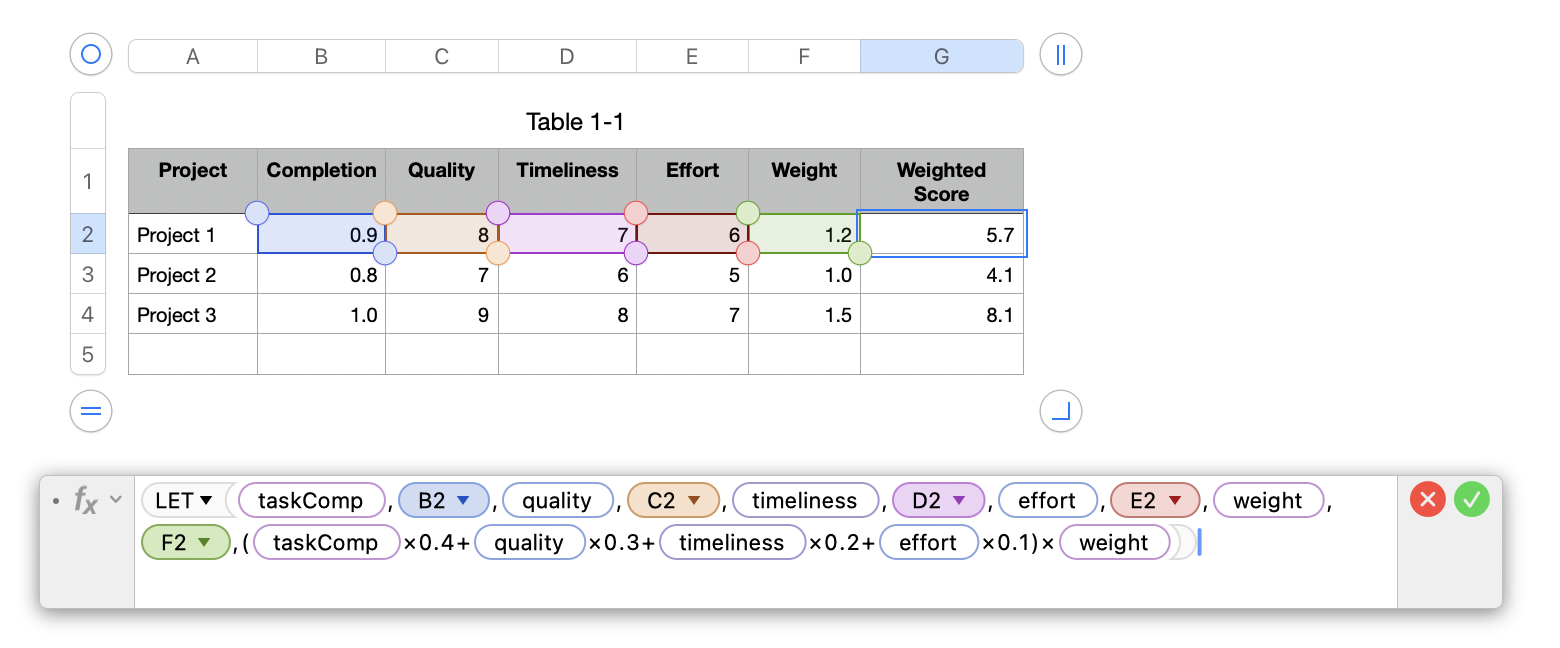This screenshot has height=648, width=1560.
Task: Click the blue selection handle above B2
Action: (x=257, y=212)
